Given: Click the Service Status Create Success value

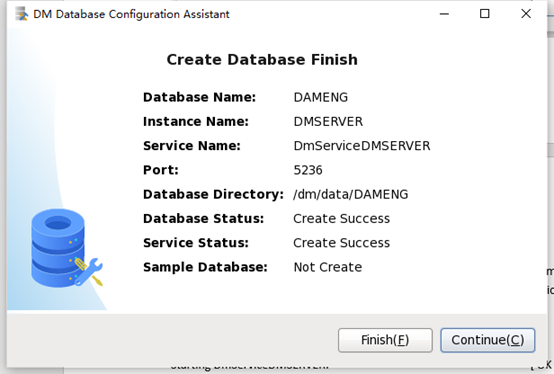Looking at the screenshot, I should (342, 243).
